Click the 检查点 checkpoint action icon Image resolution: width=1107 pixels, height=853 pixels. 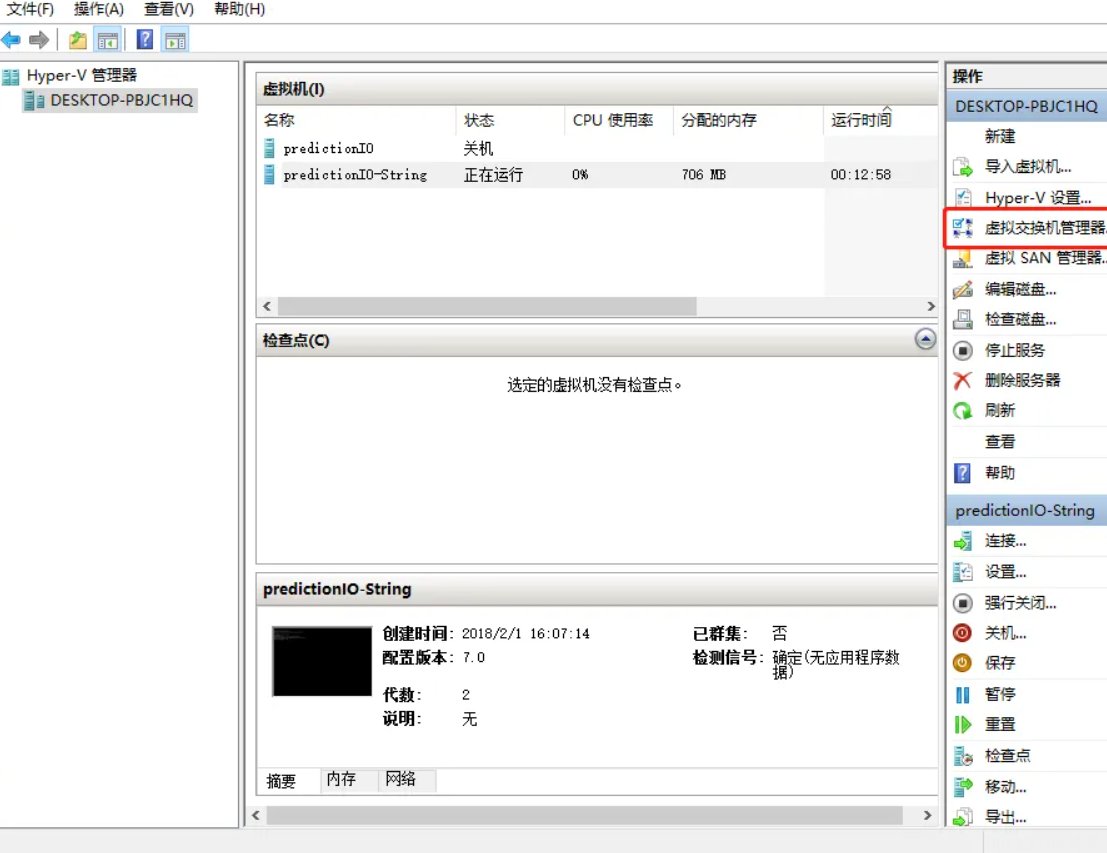pos(962,756)
